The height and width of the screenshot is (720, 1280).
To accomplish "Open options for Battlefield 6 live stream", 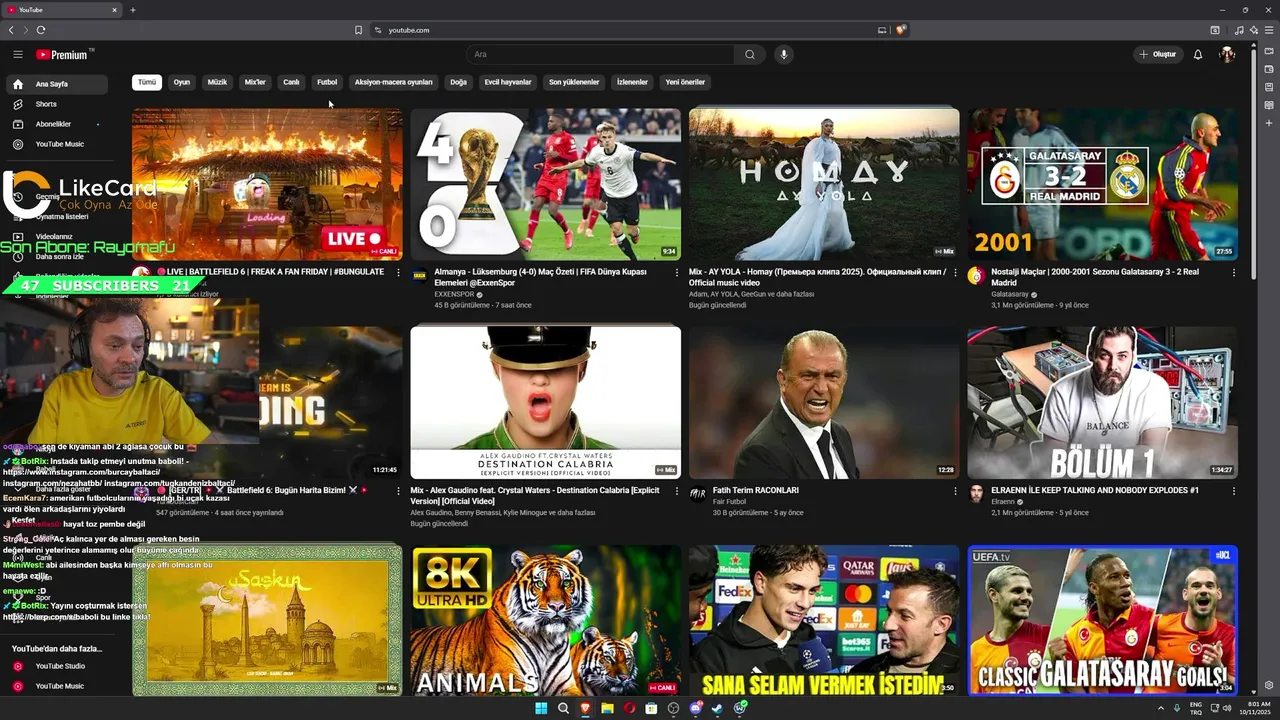I will pos(398,272).
